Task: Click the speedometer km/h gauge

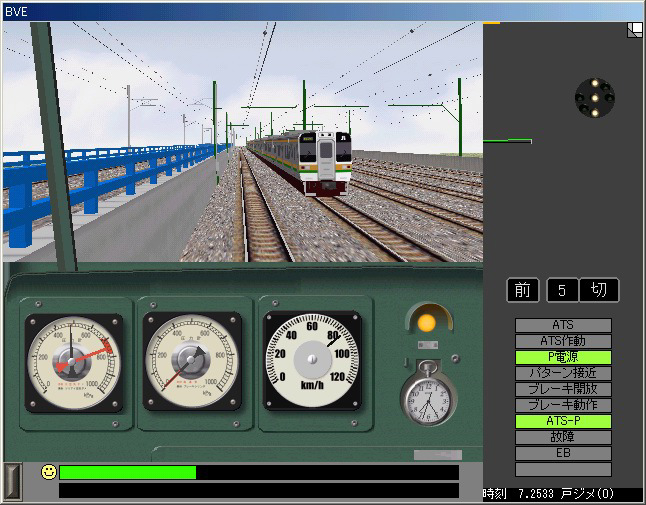Action: point(311,358)
